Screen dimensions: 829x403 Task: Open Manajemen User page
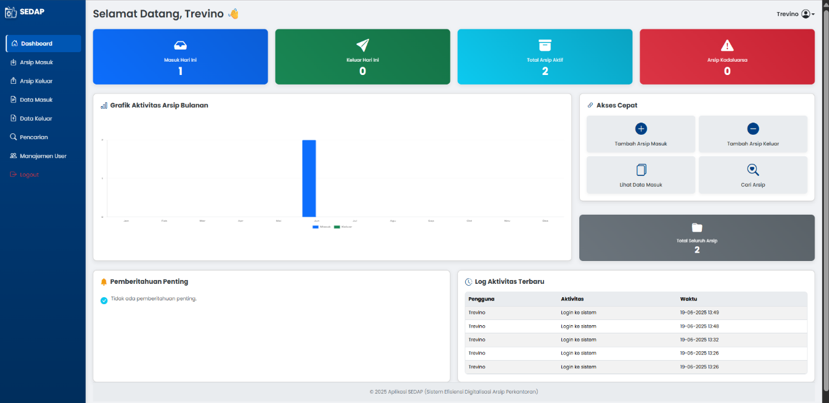pos(43,156)
